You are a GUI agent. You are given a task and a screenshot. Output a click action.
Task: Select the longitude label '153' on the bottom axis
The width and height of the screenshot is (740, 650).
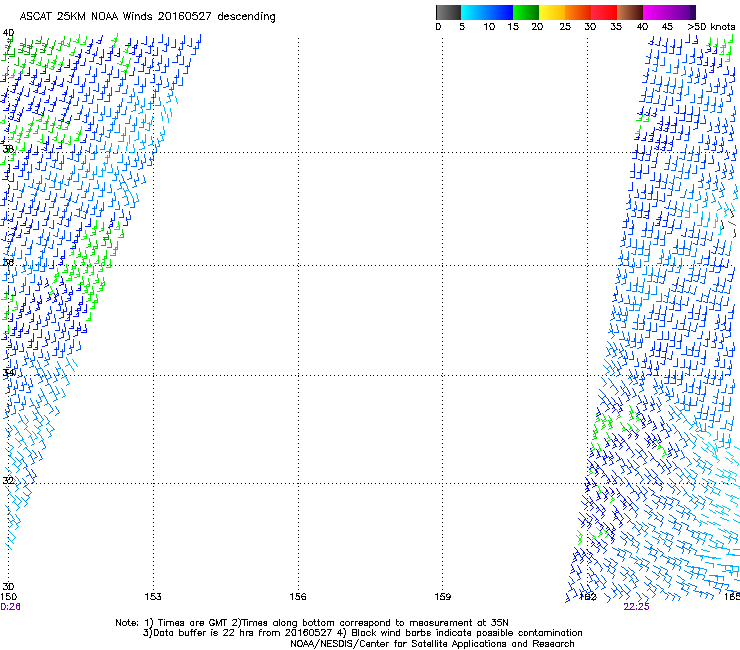click(x=153, y=597)
